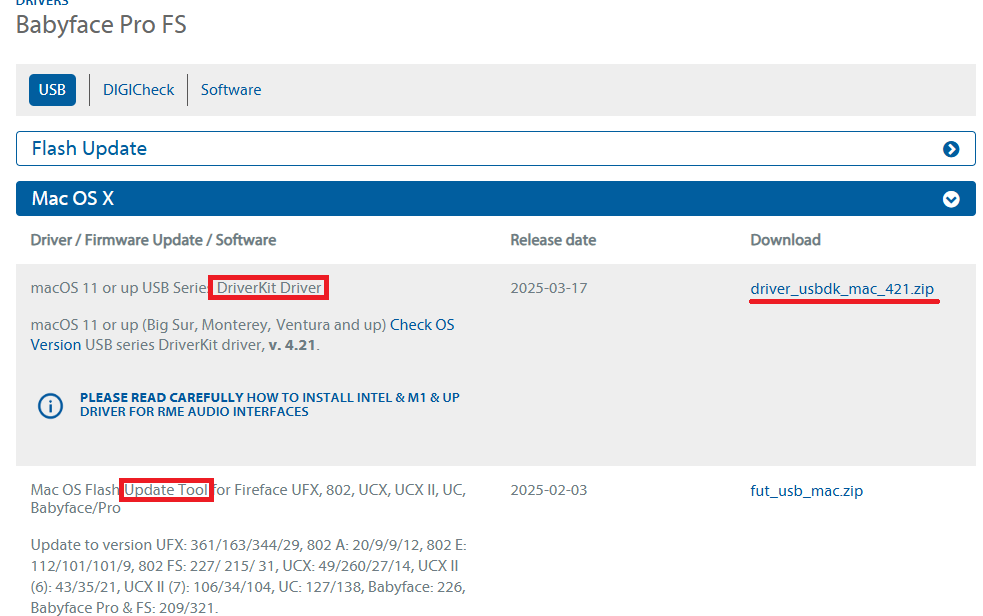Screen dimensions: 983x616
Task: Click the Driver / Firmware Update / Software header
Action: (x=154, y=240)
